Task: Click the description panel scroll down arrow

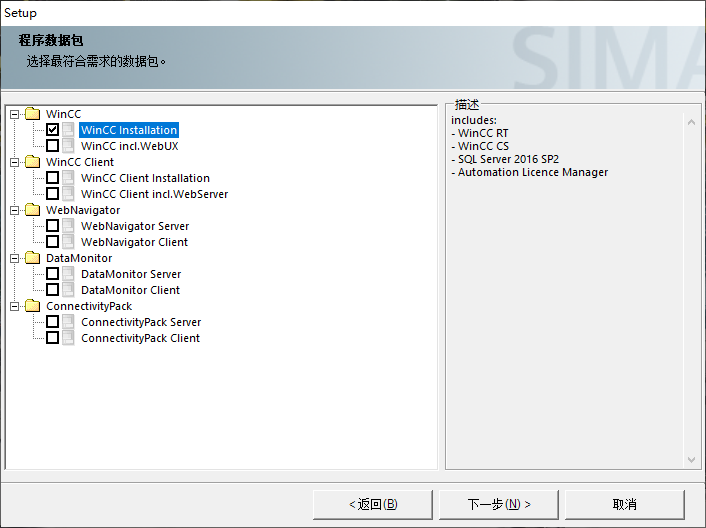Action: (691, 460)
